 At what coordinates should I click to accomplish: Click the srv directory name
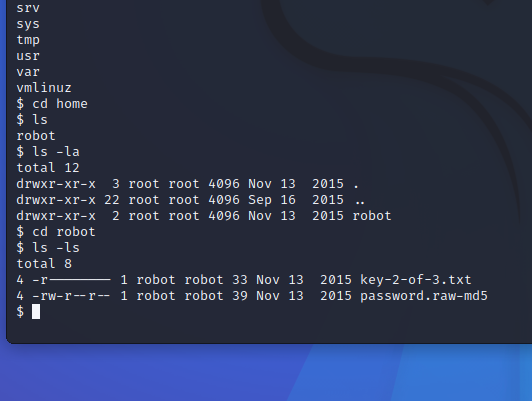28,8
